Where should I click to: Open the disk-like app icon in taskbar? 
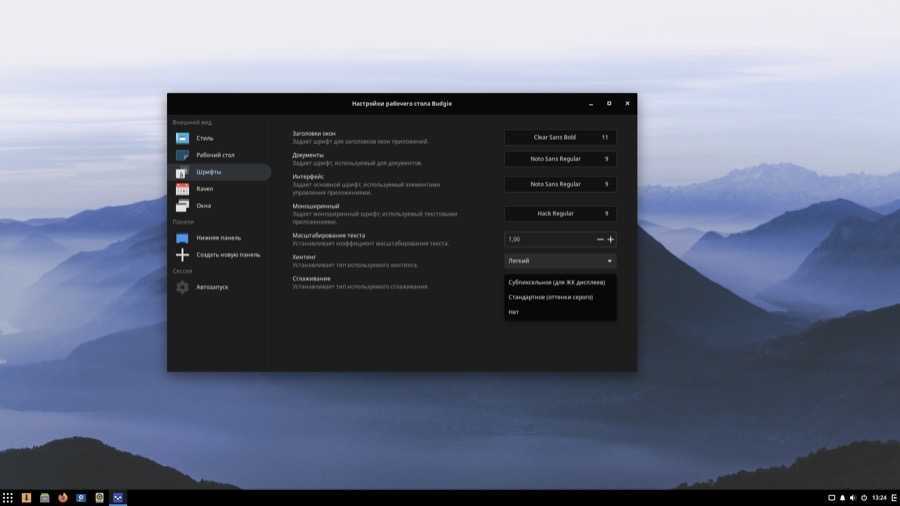[x=99, y=498]
